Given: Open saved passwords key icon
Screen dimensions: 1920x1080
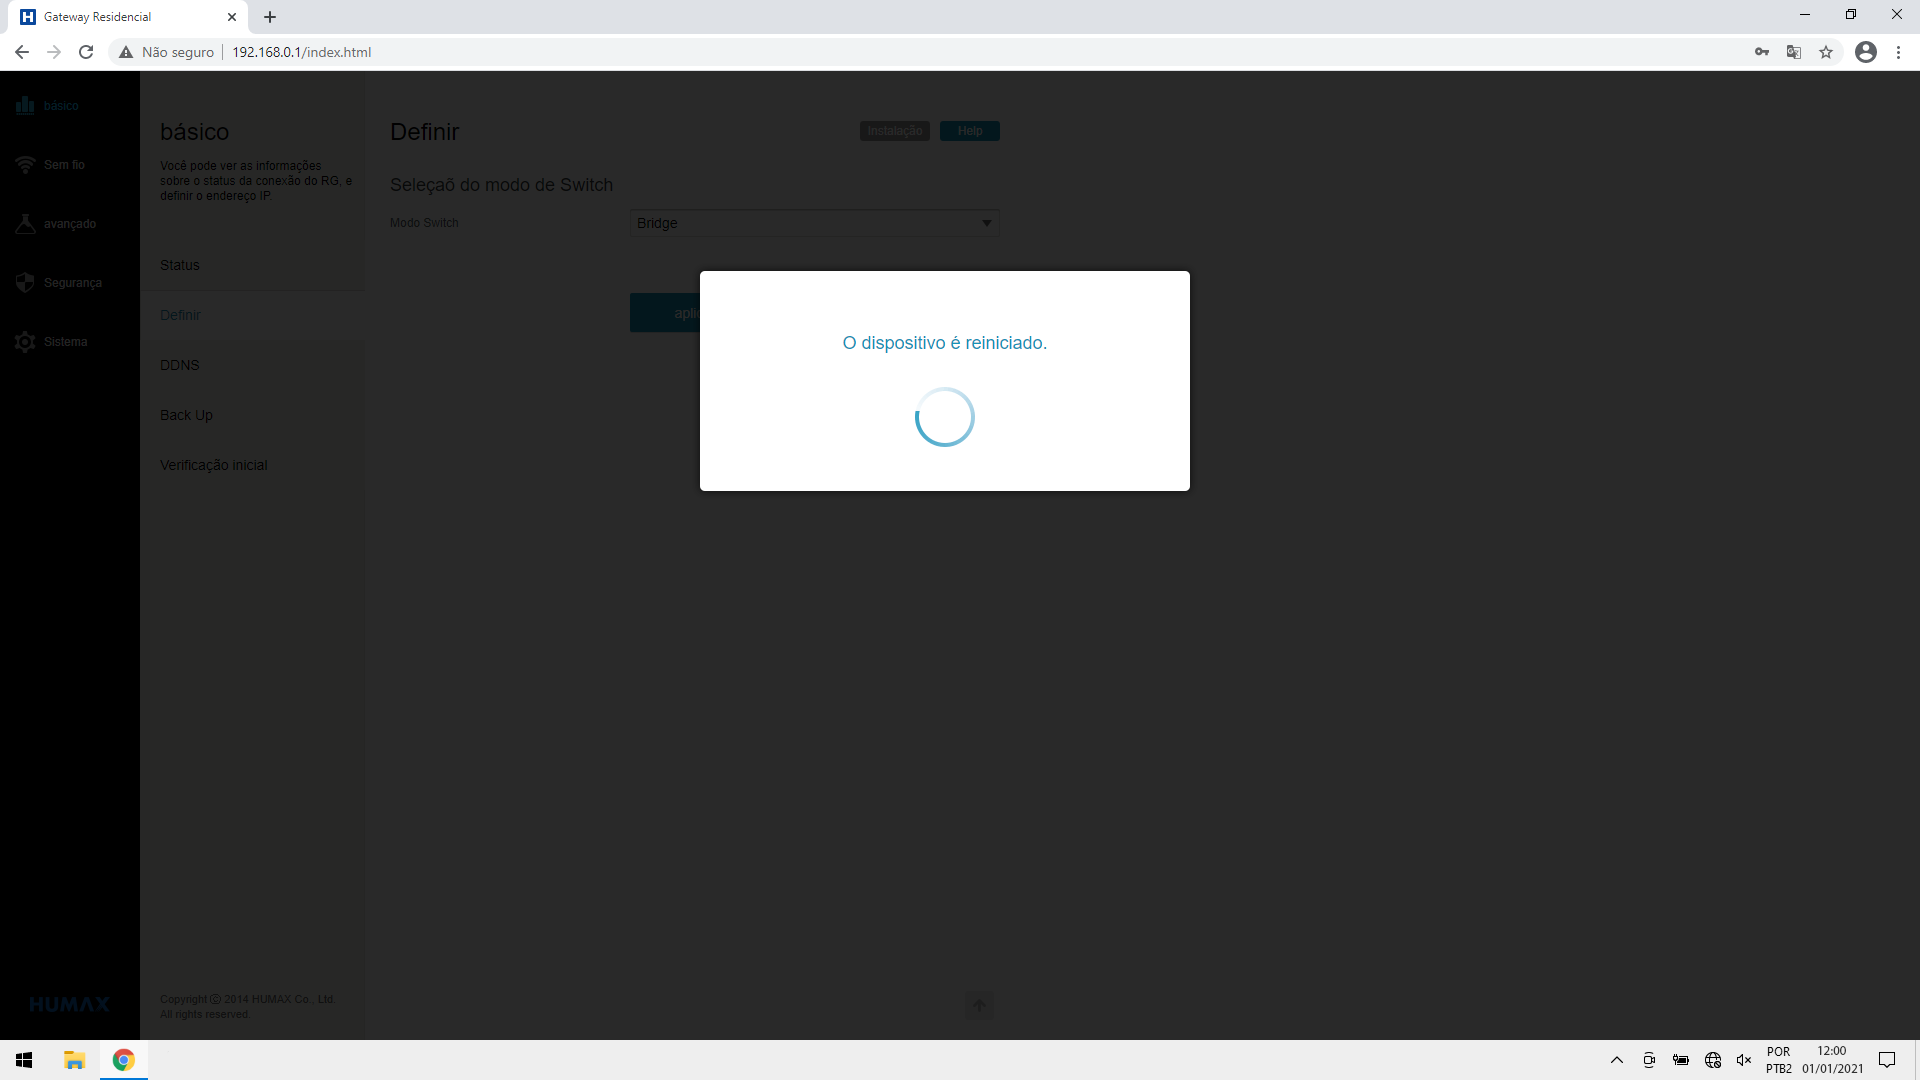Looking at the screenshot, I should point(1762,52).
